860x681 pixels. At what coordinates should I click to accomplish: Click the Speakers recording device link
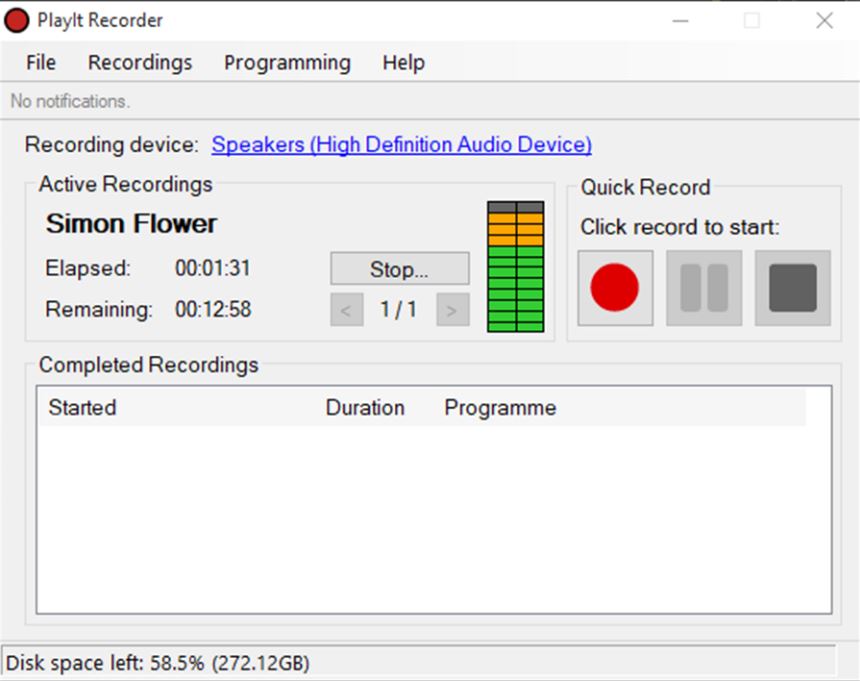401,145
